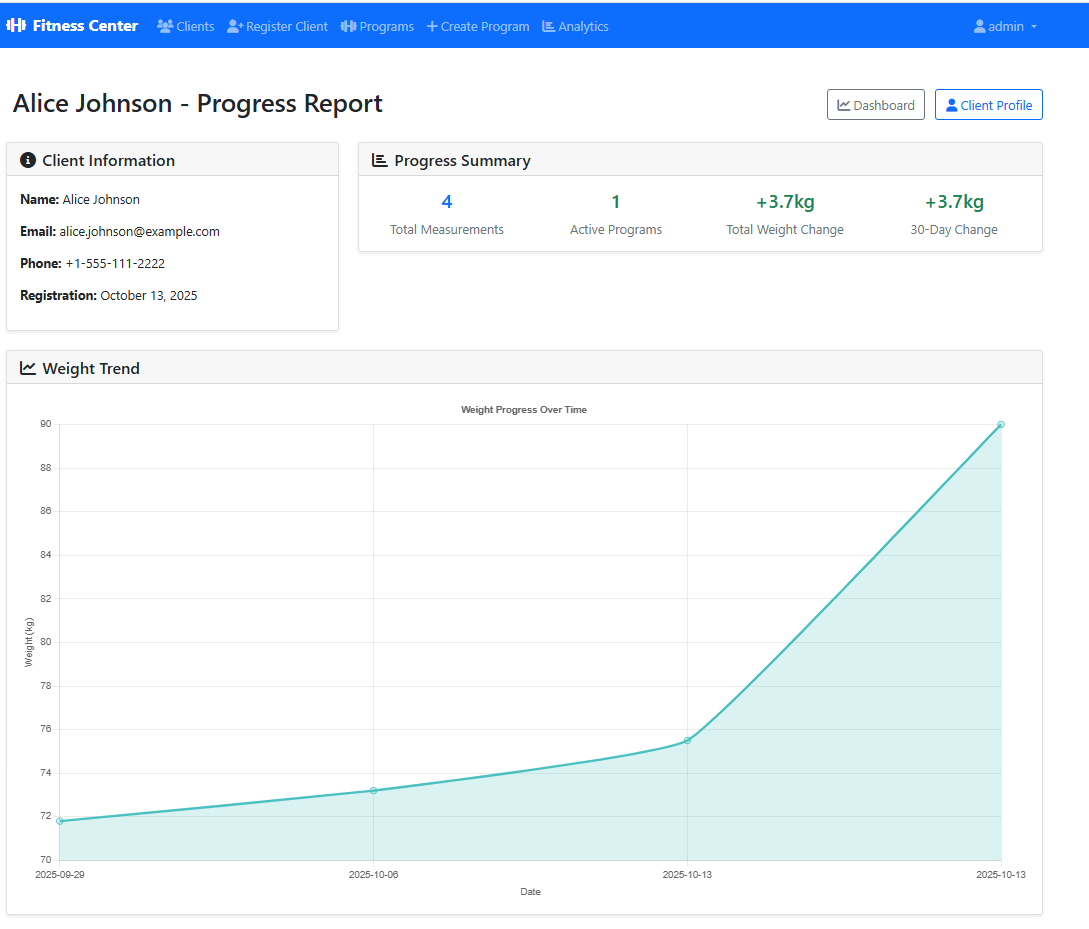Click the dumbbell logo icon in navbar

16,26
